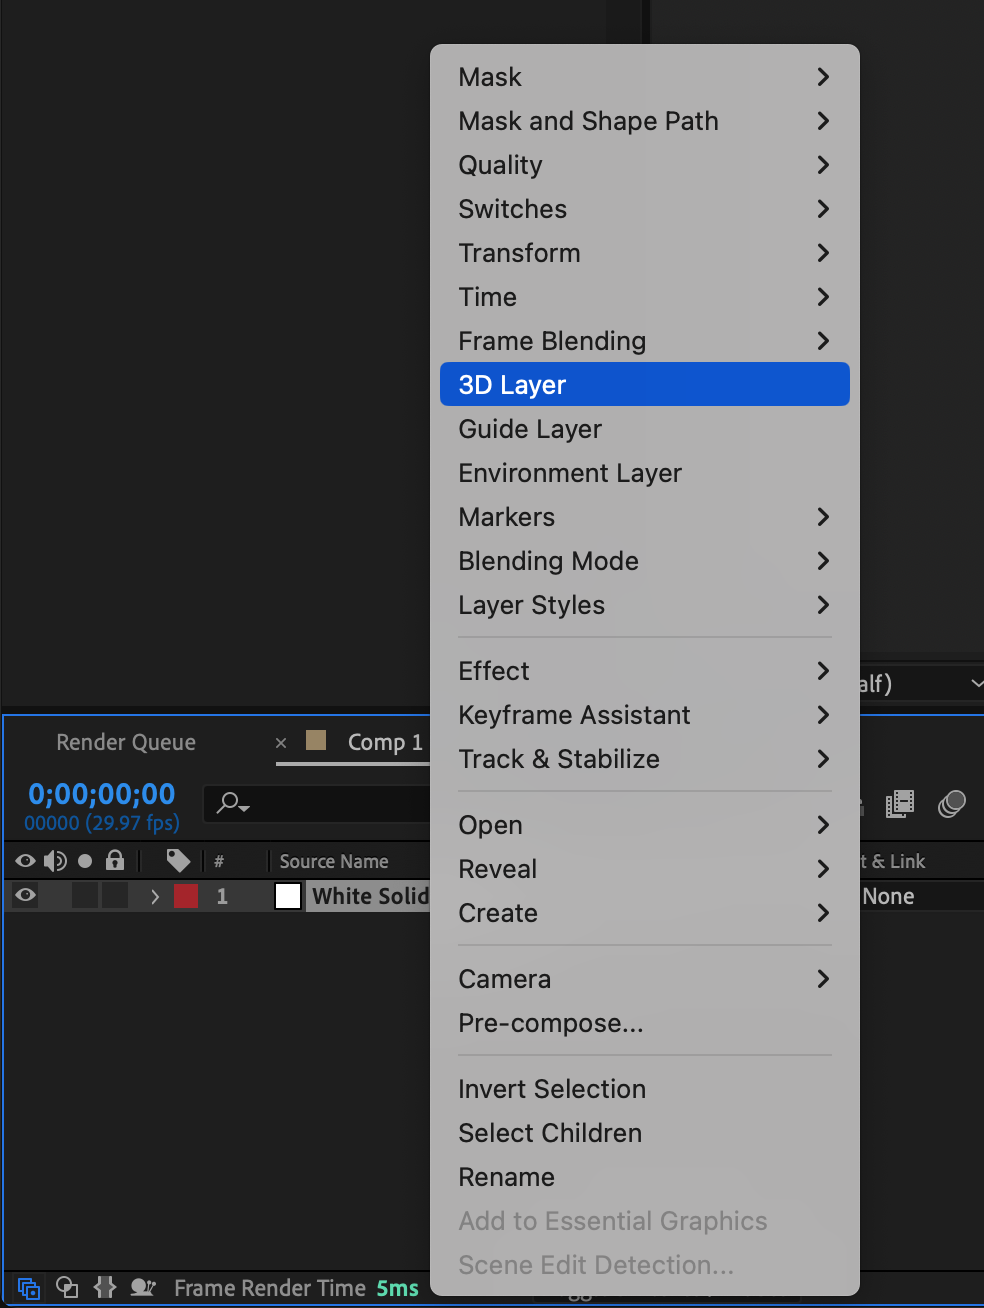Click the Lock column header icon
The height and width of the screenshot is (1308, 984).
point(115,860)
